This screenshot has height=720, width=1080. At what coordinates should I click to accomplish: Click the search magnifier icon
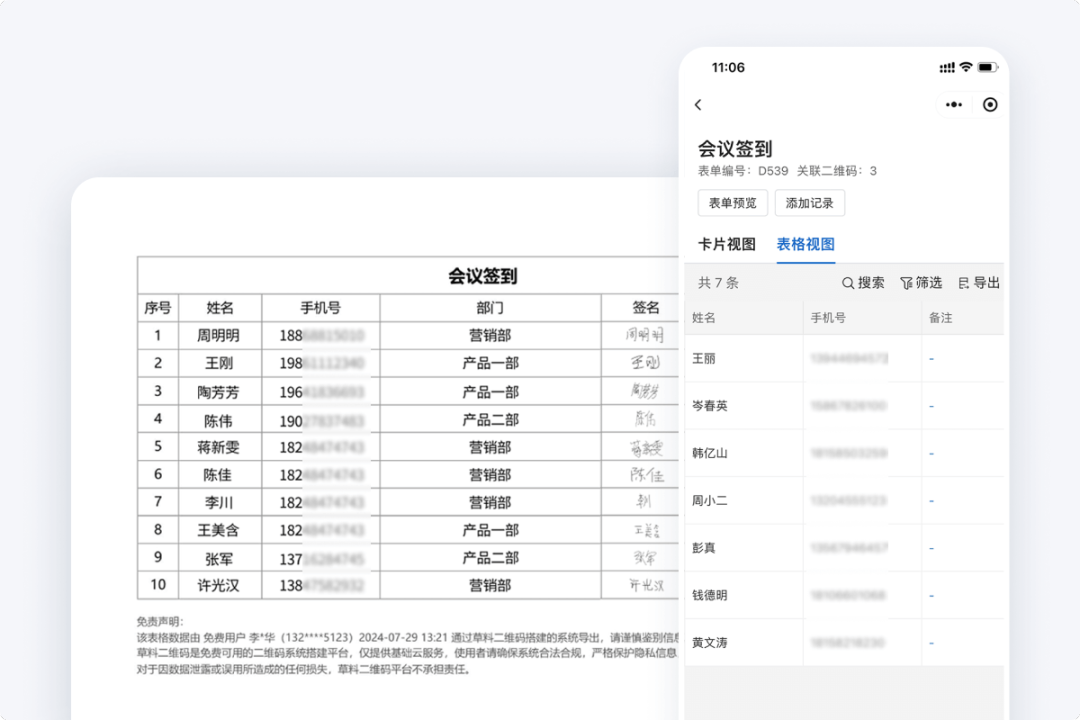tap(848, 283)
